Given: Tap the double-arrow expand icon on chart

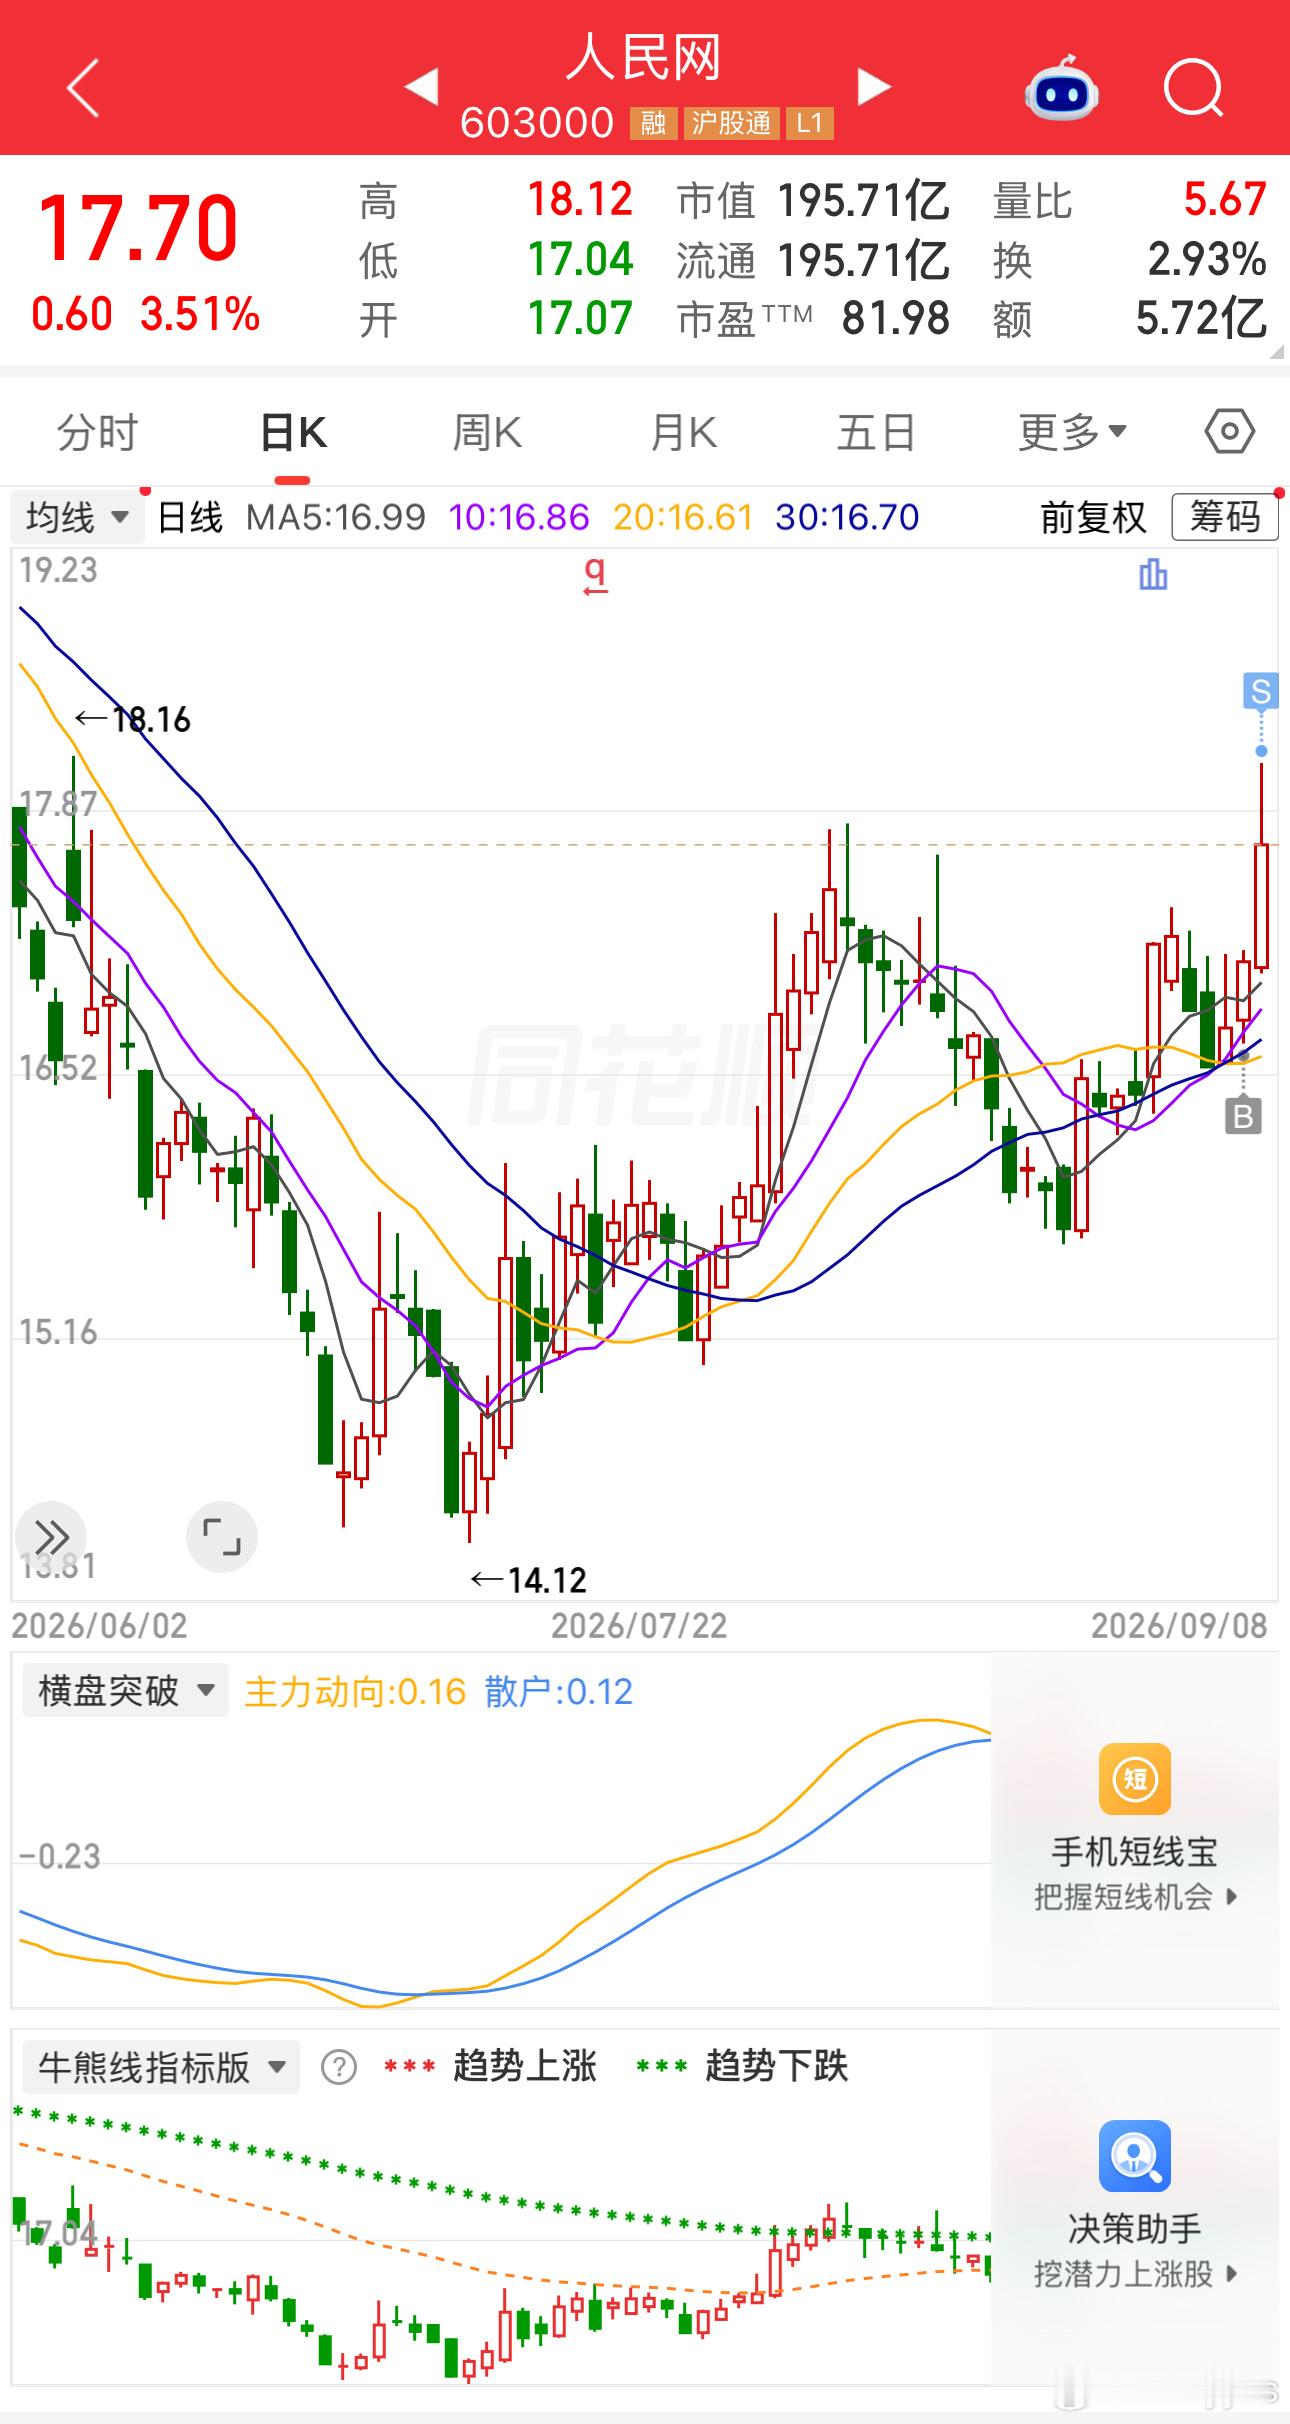Looking at the screenshot, I should 51,1536.
